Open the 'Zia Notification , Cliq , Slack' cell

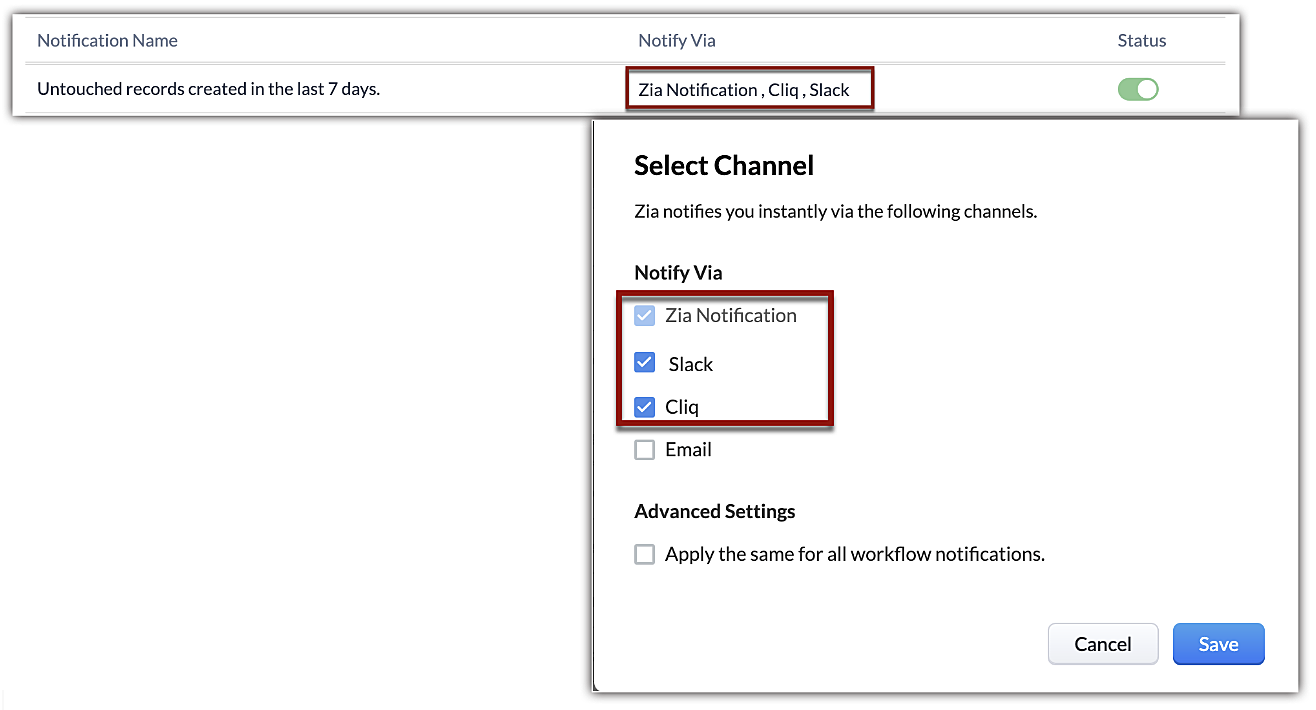click(x=744, y=90)
